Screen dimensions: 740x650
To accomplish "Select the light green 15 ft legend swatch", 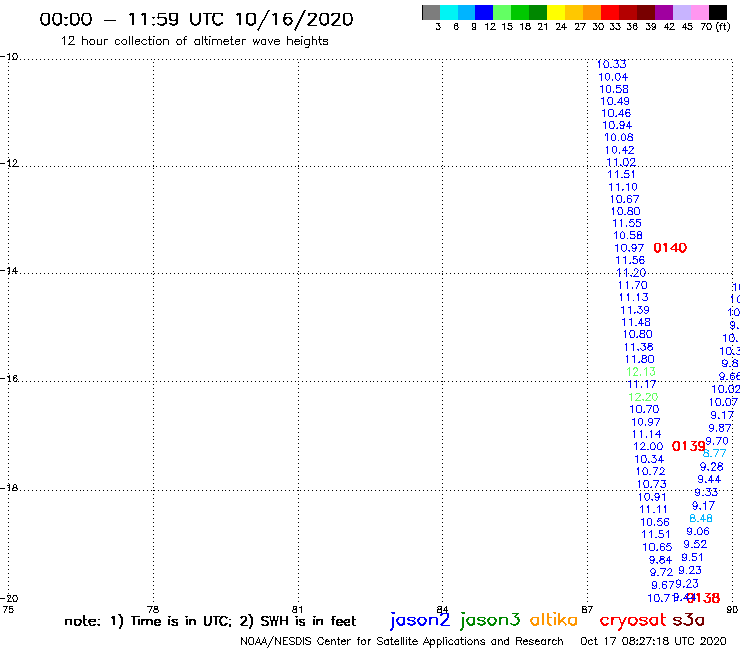I will 502,12.
